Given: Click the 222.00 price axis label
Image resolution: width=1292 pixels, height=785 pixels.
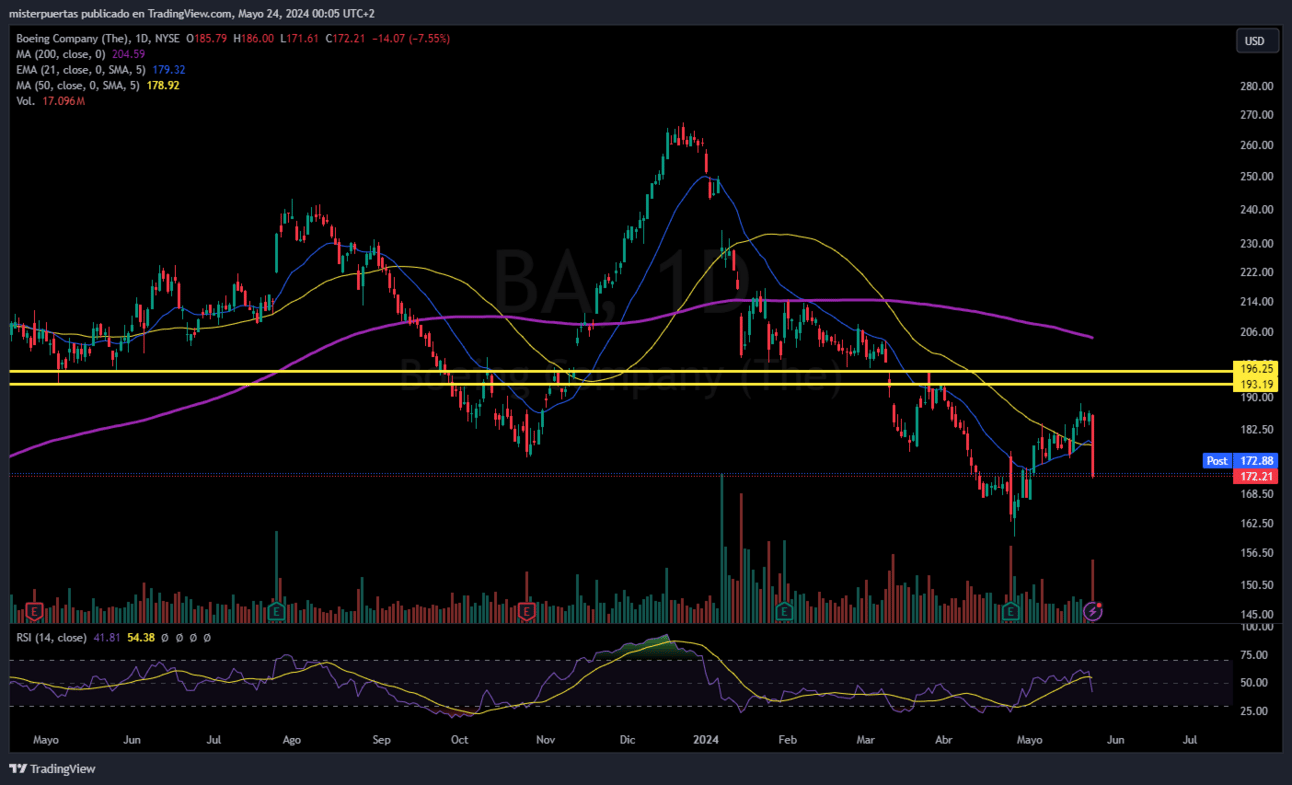Looking at the screenshot, I should click(1257, 272).
